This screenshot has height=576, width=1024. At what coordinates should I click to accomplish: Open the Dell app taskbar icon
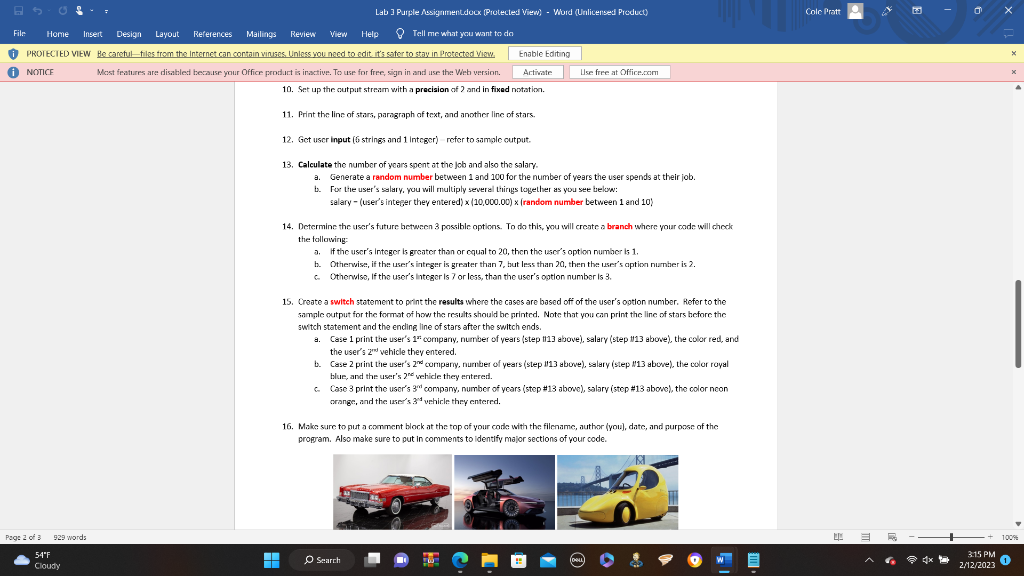click(577, 560)
